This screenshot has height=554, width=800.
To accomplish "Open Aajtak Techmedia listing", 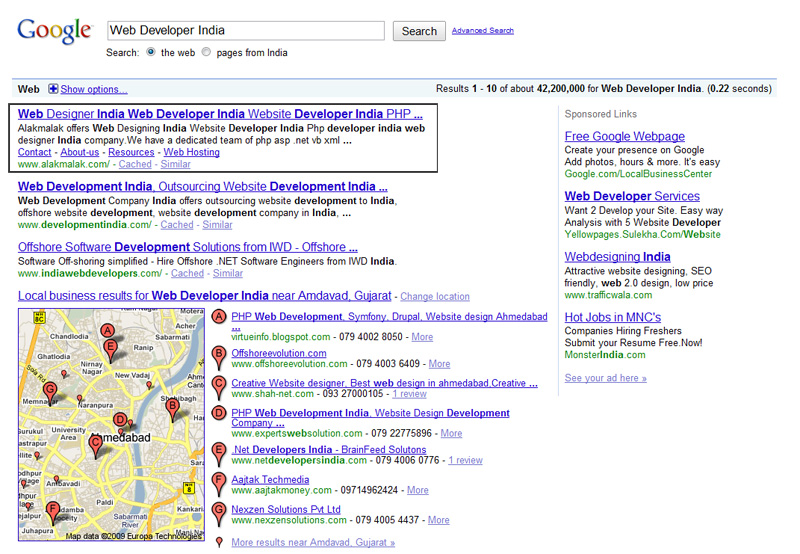I will pos(270,480).
